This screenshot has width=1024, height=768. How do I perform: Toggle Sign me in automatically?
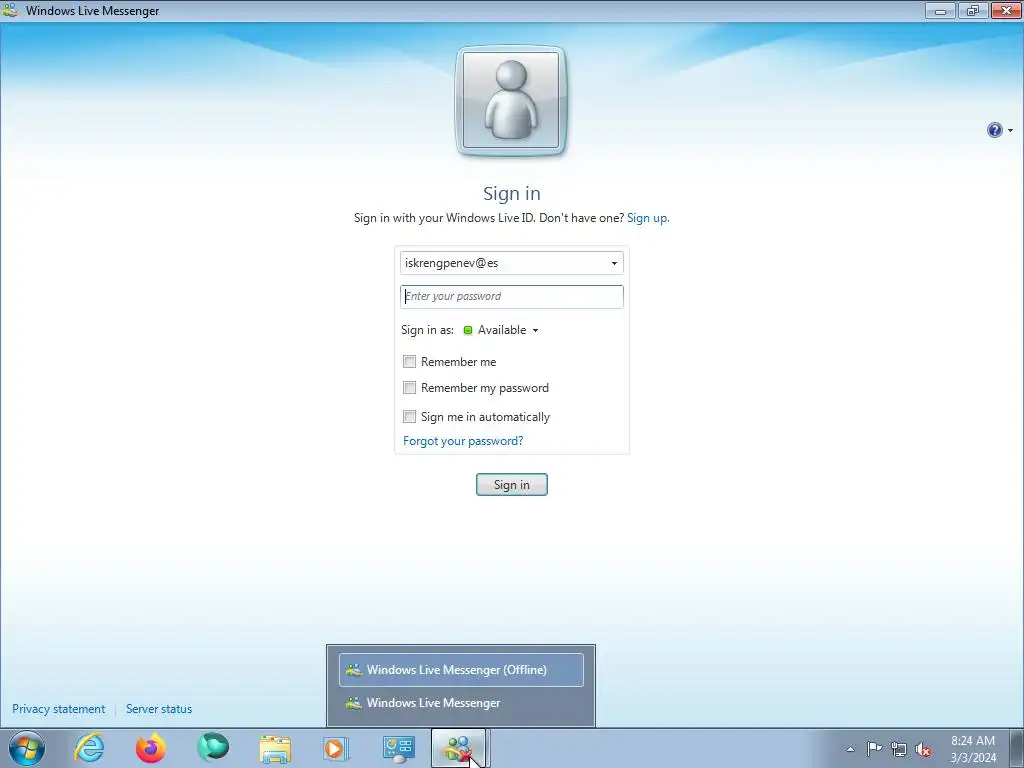pos(409,417)
